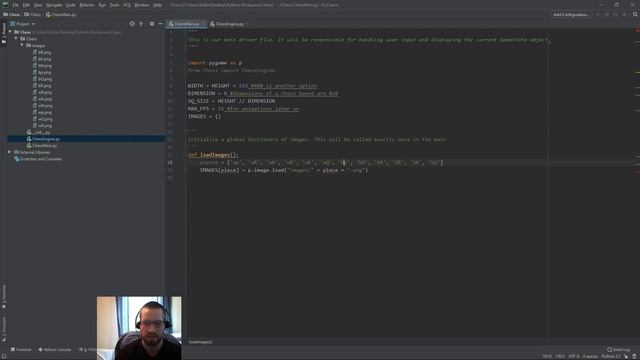
Task: Click the expand/collapse all icon in the Project panel
Action: click(141, 24)
